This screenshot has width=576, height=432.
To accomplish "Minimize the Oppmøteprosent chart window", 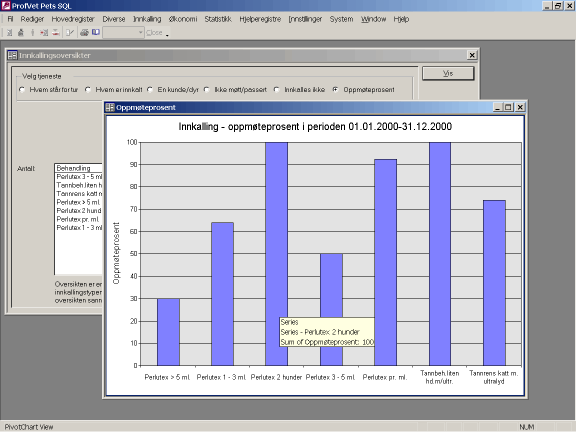I will [x=498, y=107].
